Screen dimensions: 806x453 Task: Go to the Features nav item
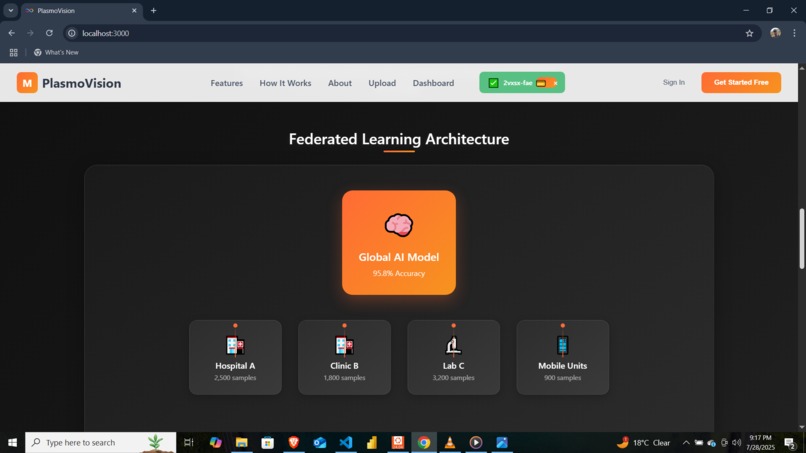pos(227,83)
